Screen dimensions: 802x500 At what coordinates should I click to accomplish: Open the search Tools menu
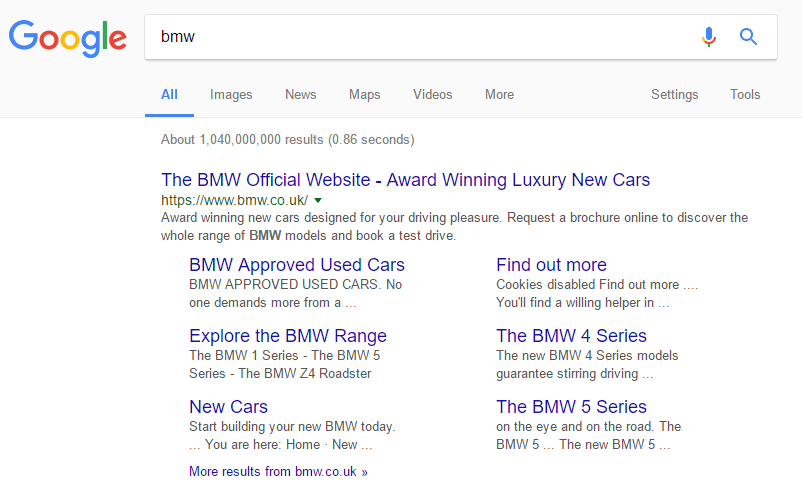coord(745,95)
